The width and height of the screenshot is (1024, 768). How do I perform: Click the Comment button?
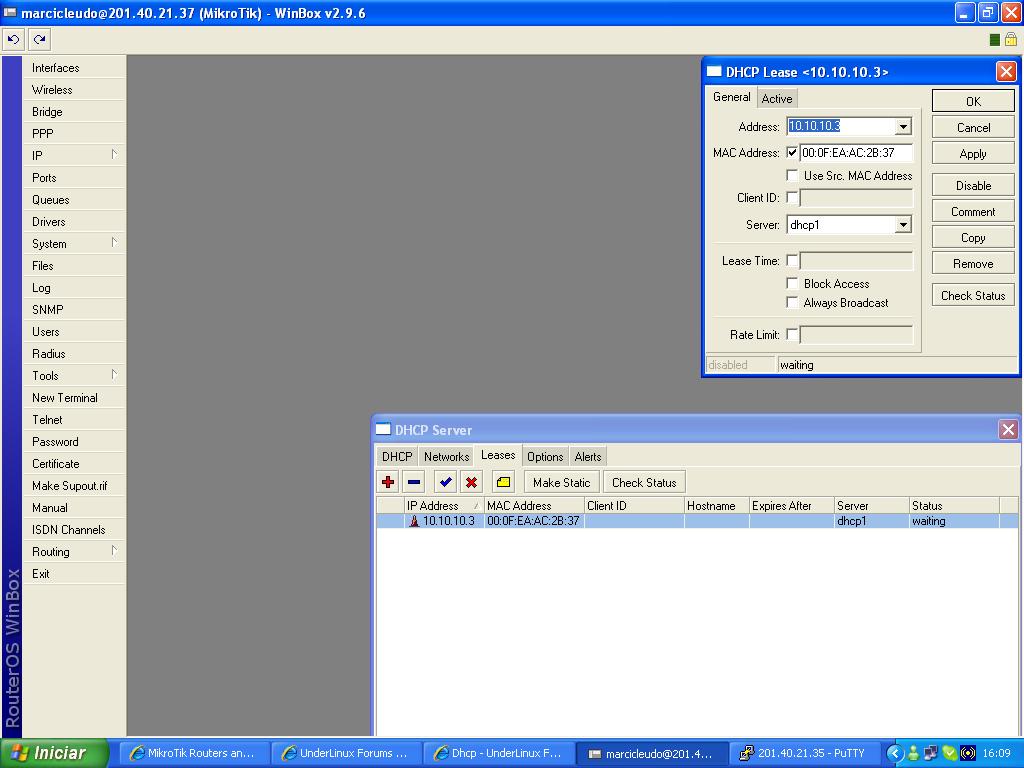(x=973, y=212)
